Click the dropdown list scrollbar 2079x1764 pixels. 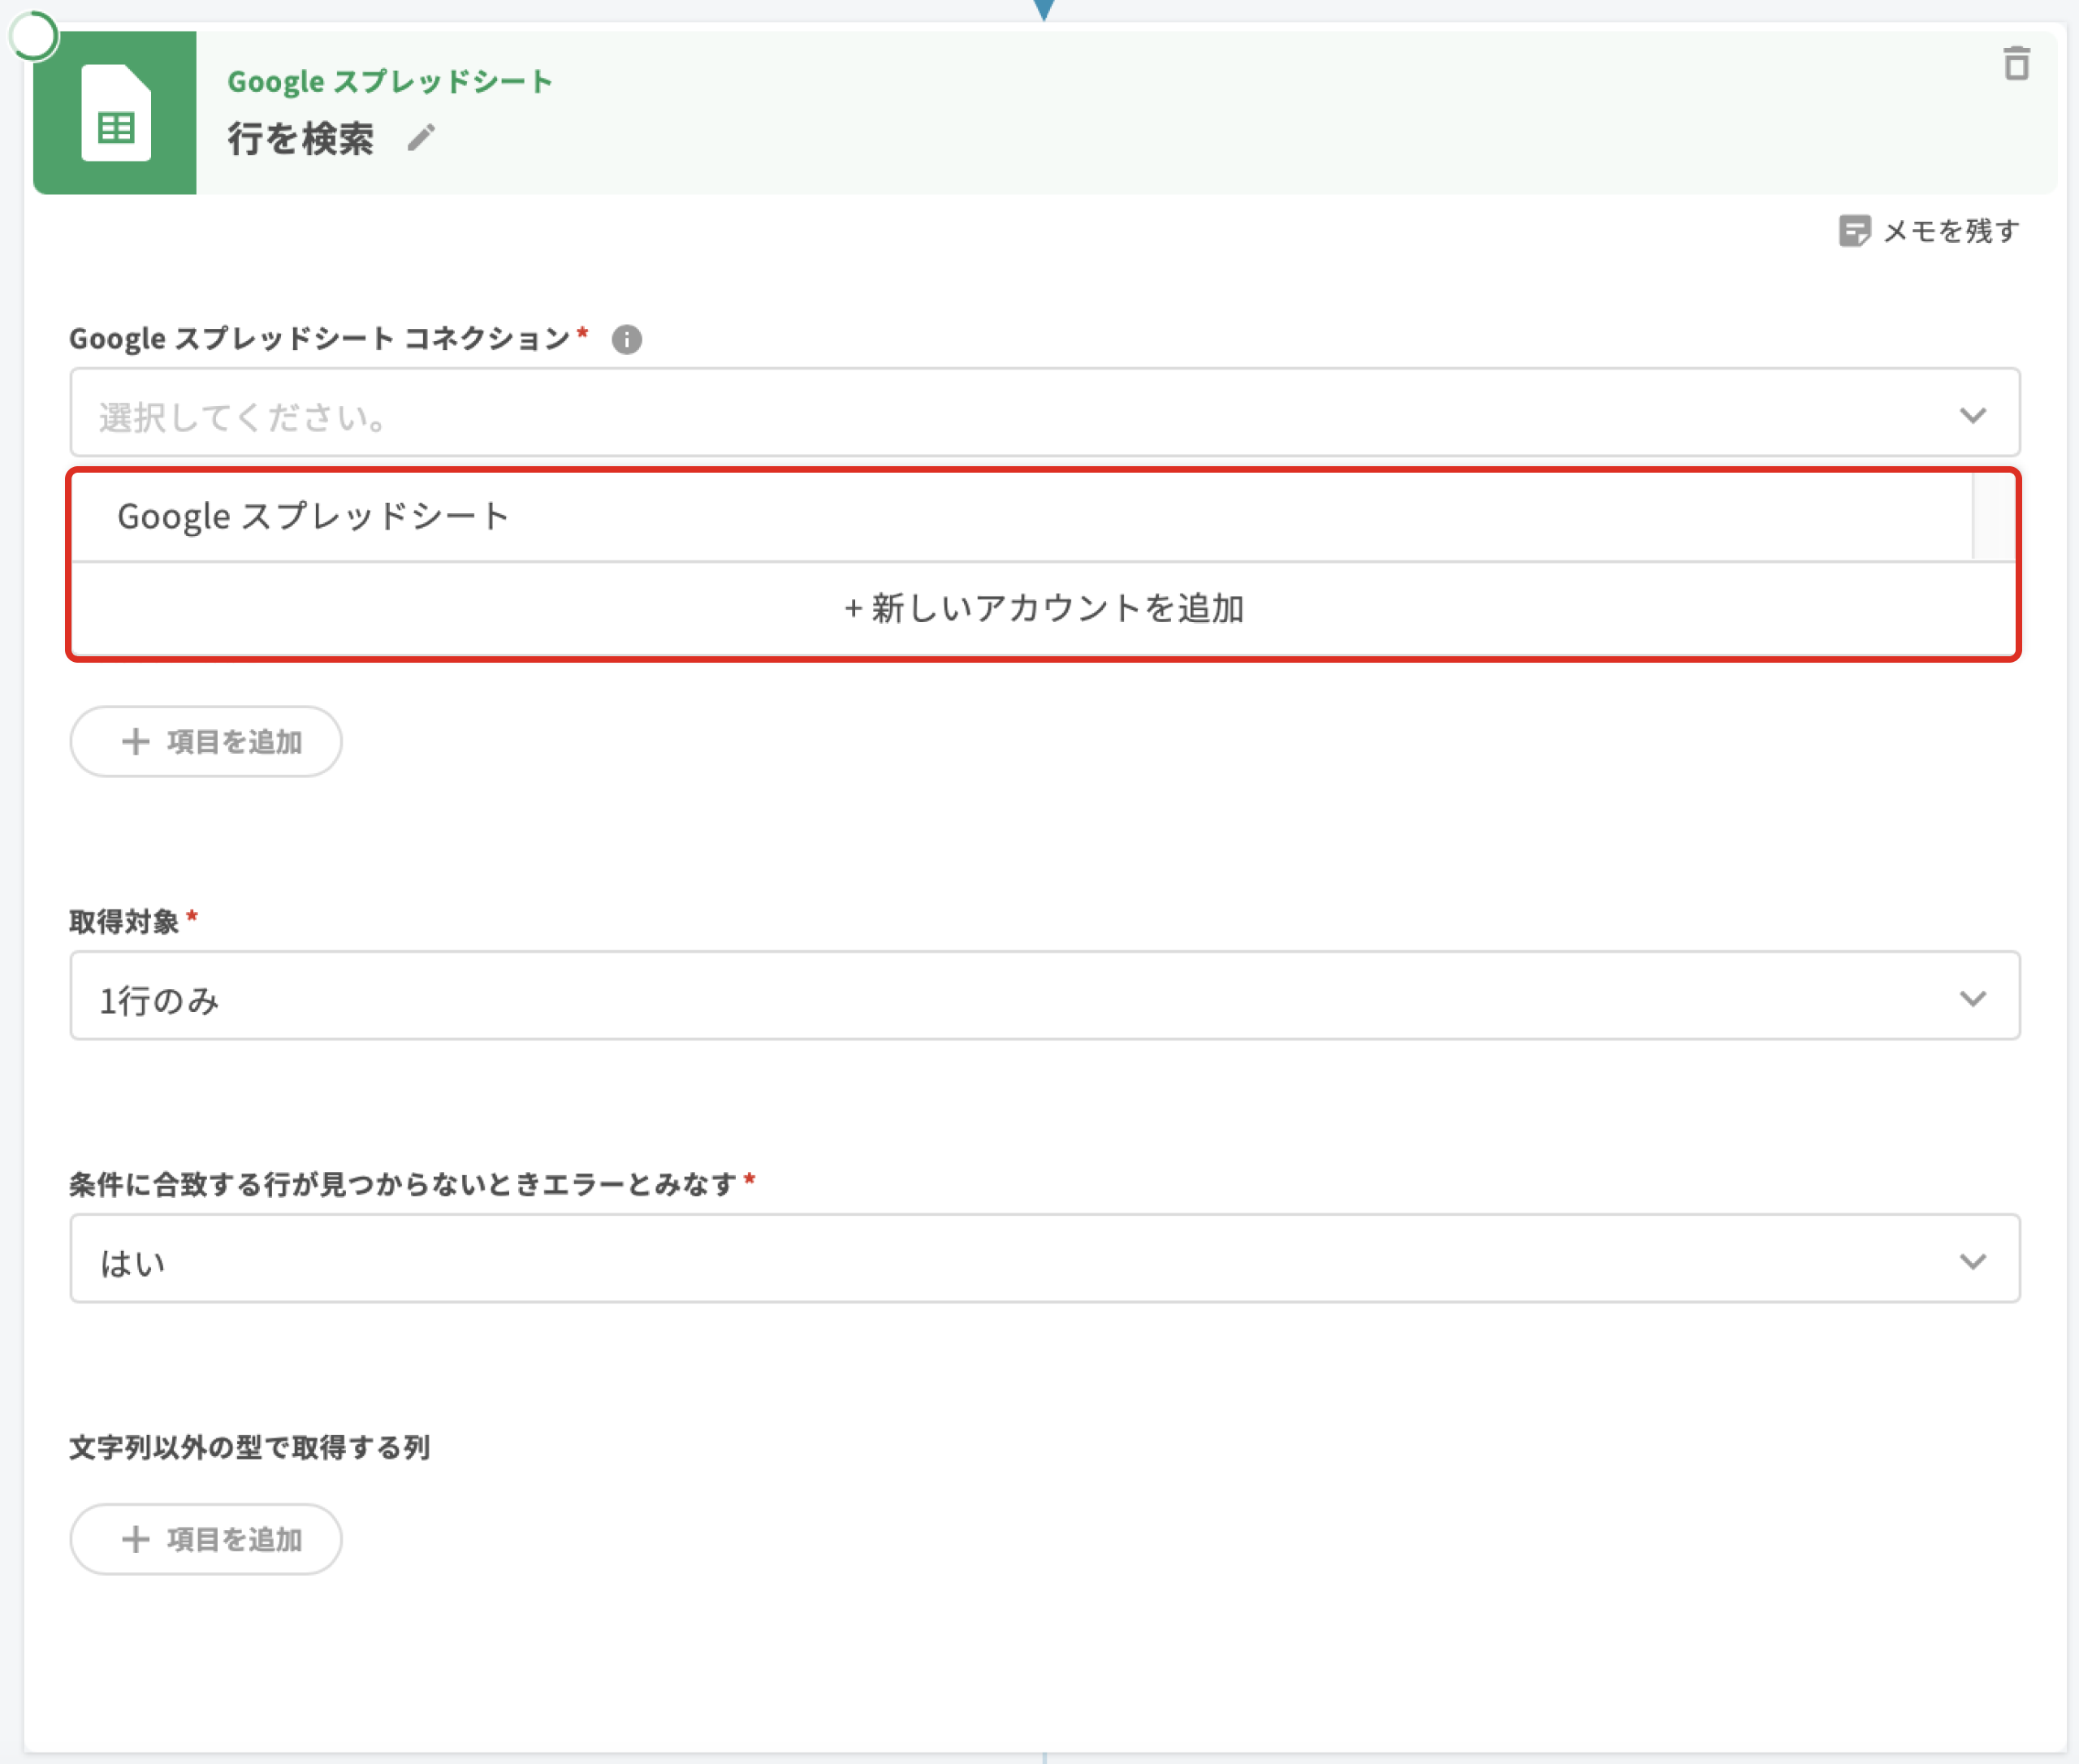[x=1992, y=517]
